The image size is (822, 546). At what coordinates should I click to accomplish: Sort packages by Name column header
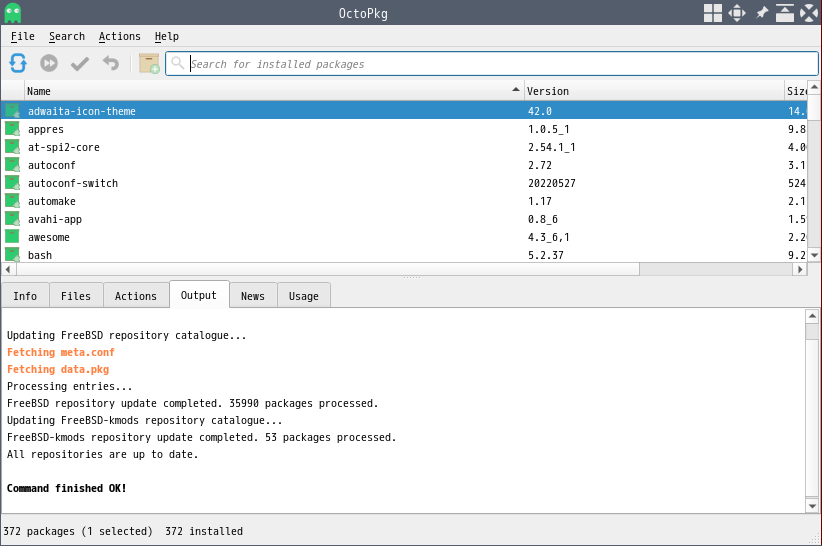click(x=274, y=91)
